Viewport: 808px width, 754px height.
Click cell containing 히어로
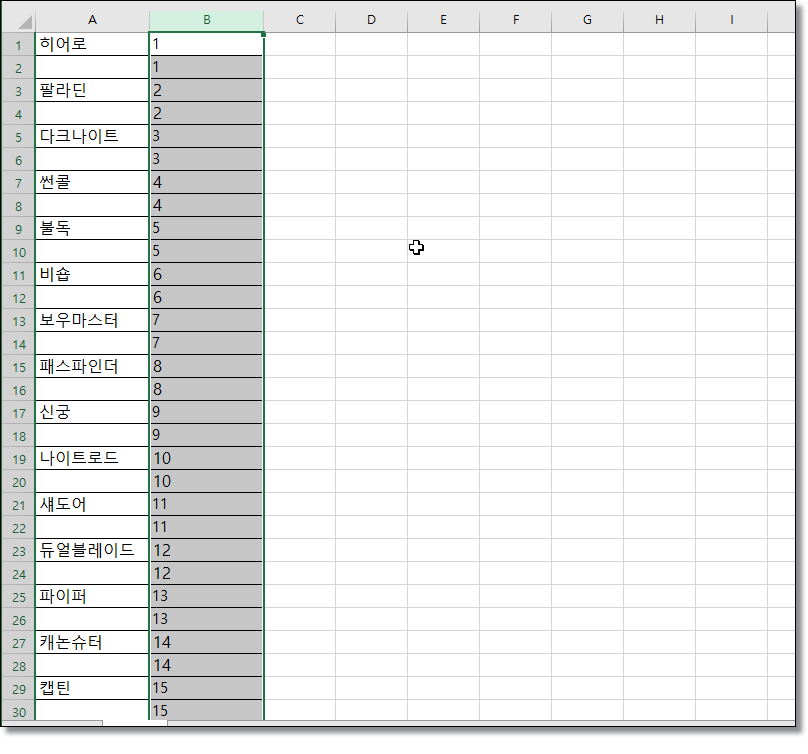click(92, 44)
